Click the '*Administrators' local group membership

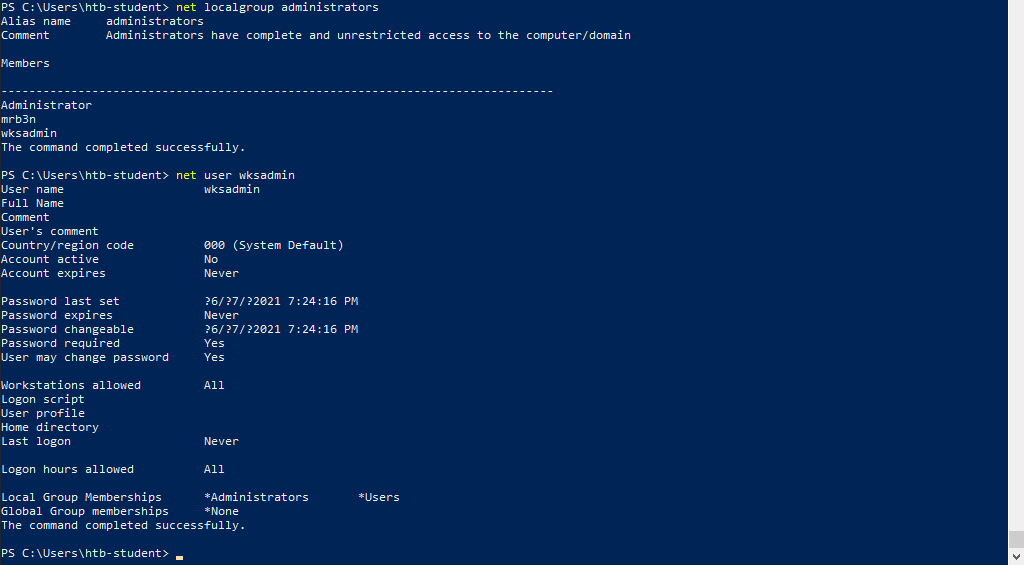pyautogui.click(x=256, y=497)
